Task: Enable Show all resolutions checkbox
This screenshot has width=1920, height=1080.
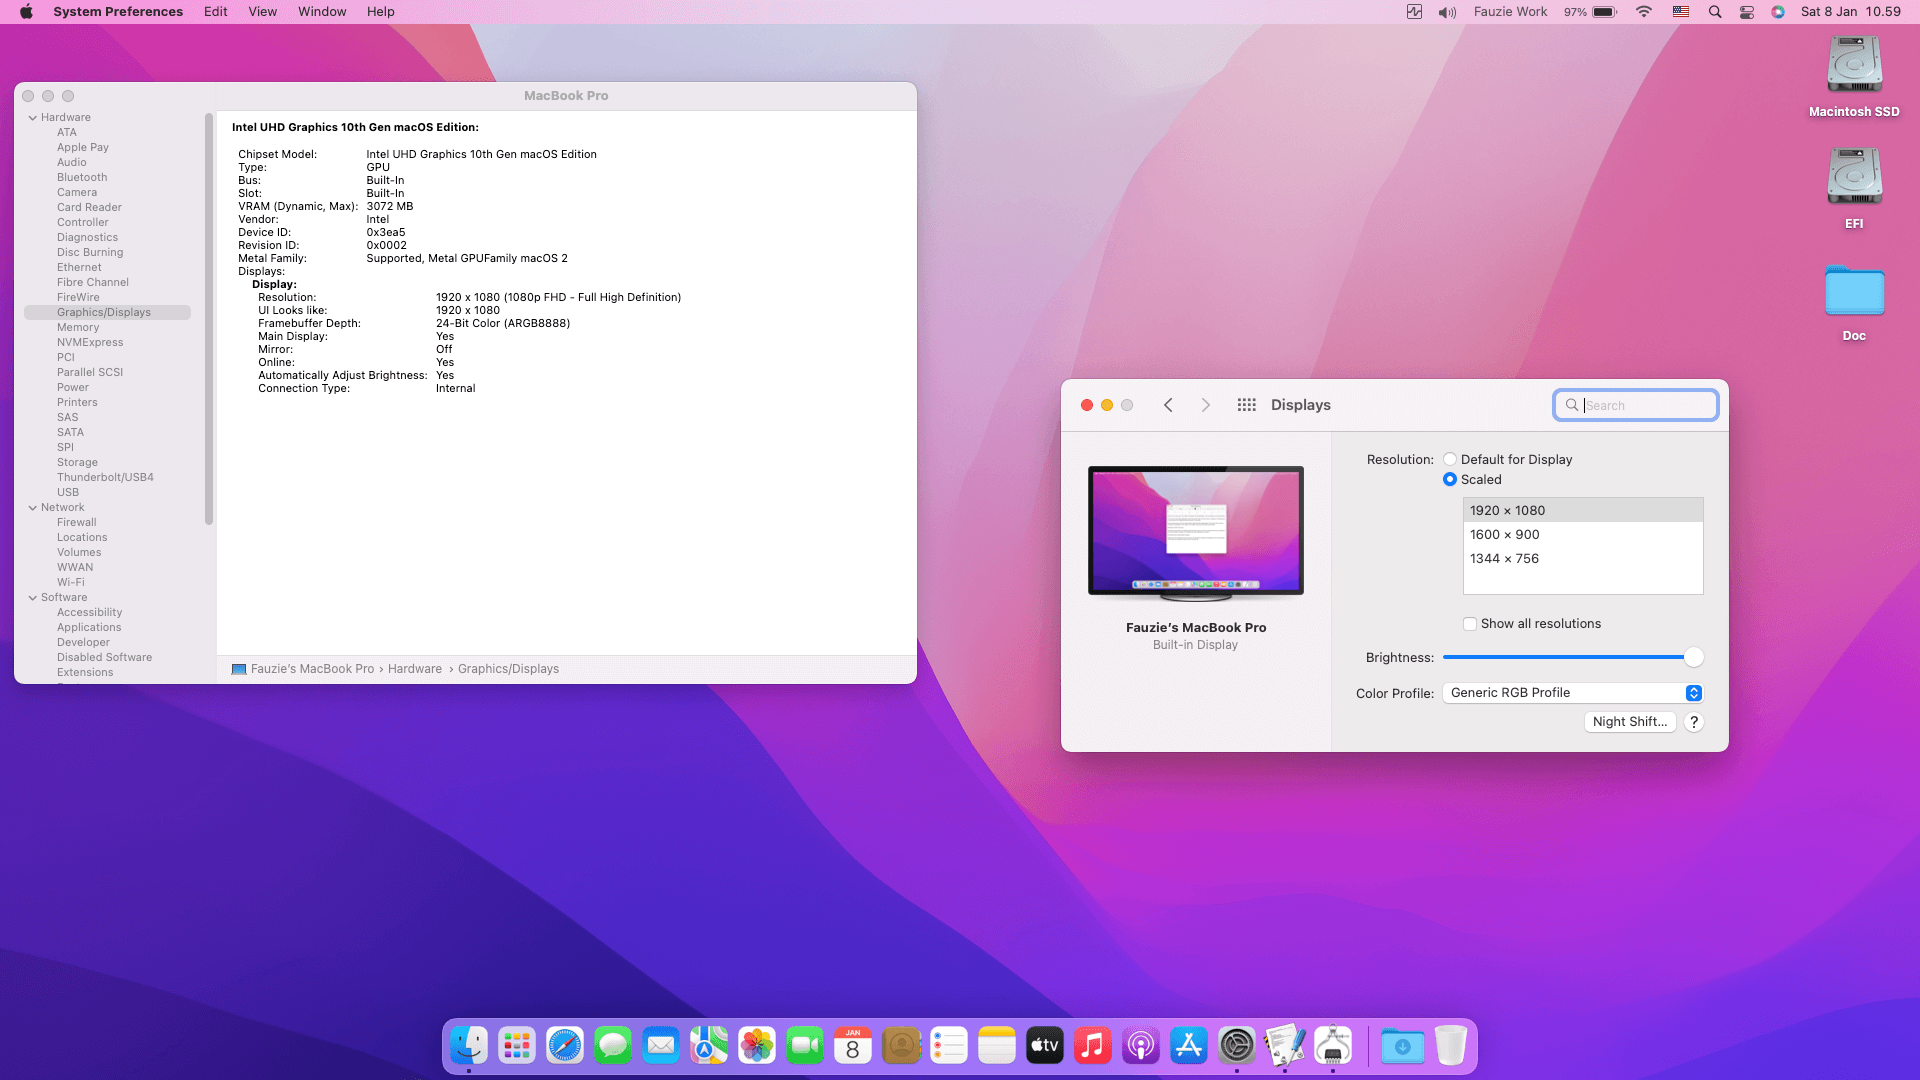Action: [x=1470, y=624]
